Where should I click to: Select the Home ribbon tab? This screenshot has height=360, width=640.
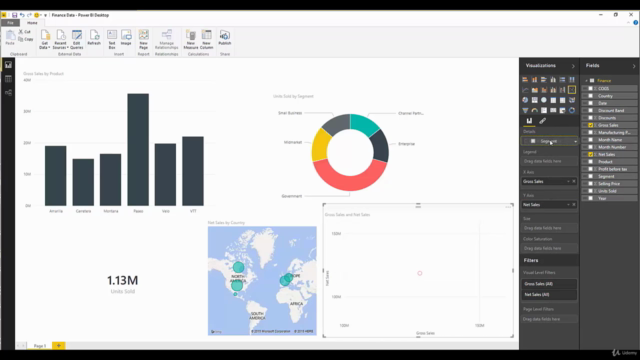coord(32,23)
